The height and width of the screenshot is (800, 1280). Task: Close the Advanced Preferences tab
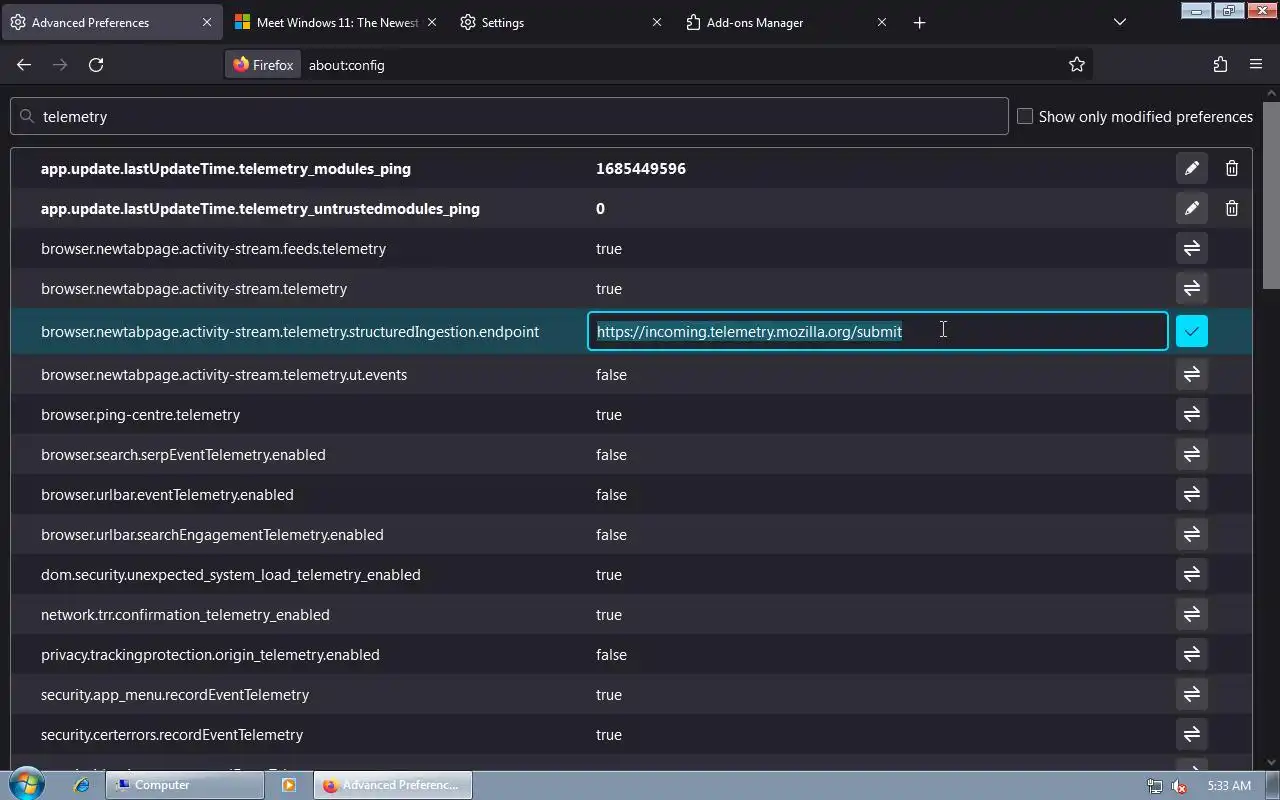point(207,22)
